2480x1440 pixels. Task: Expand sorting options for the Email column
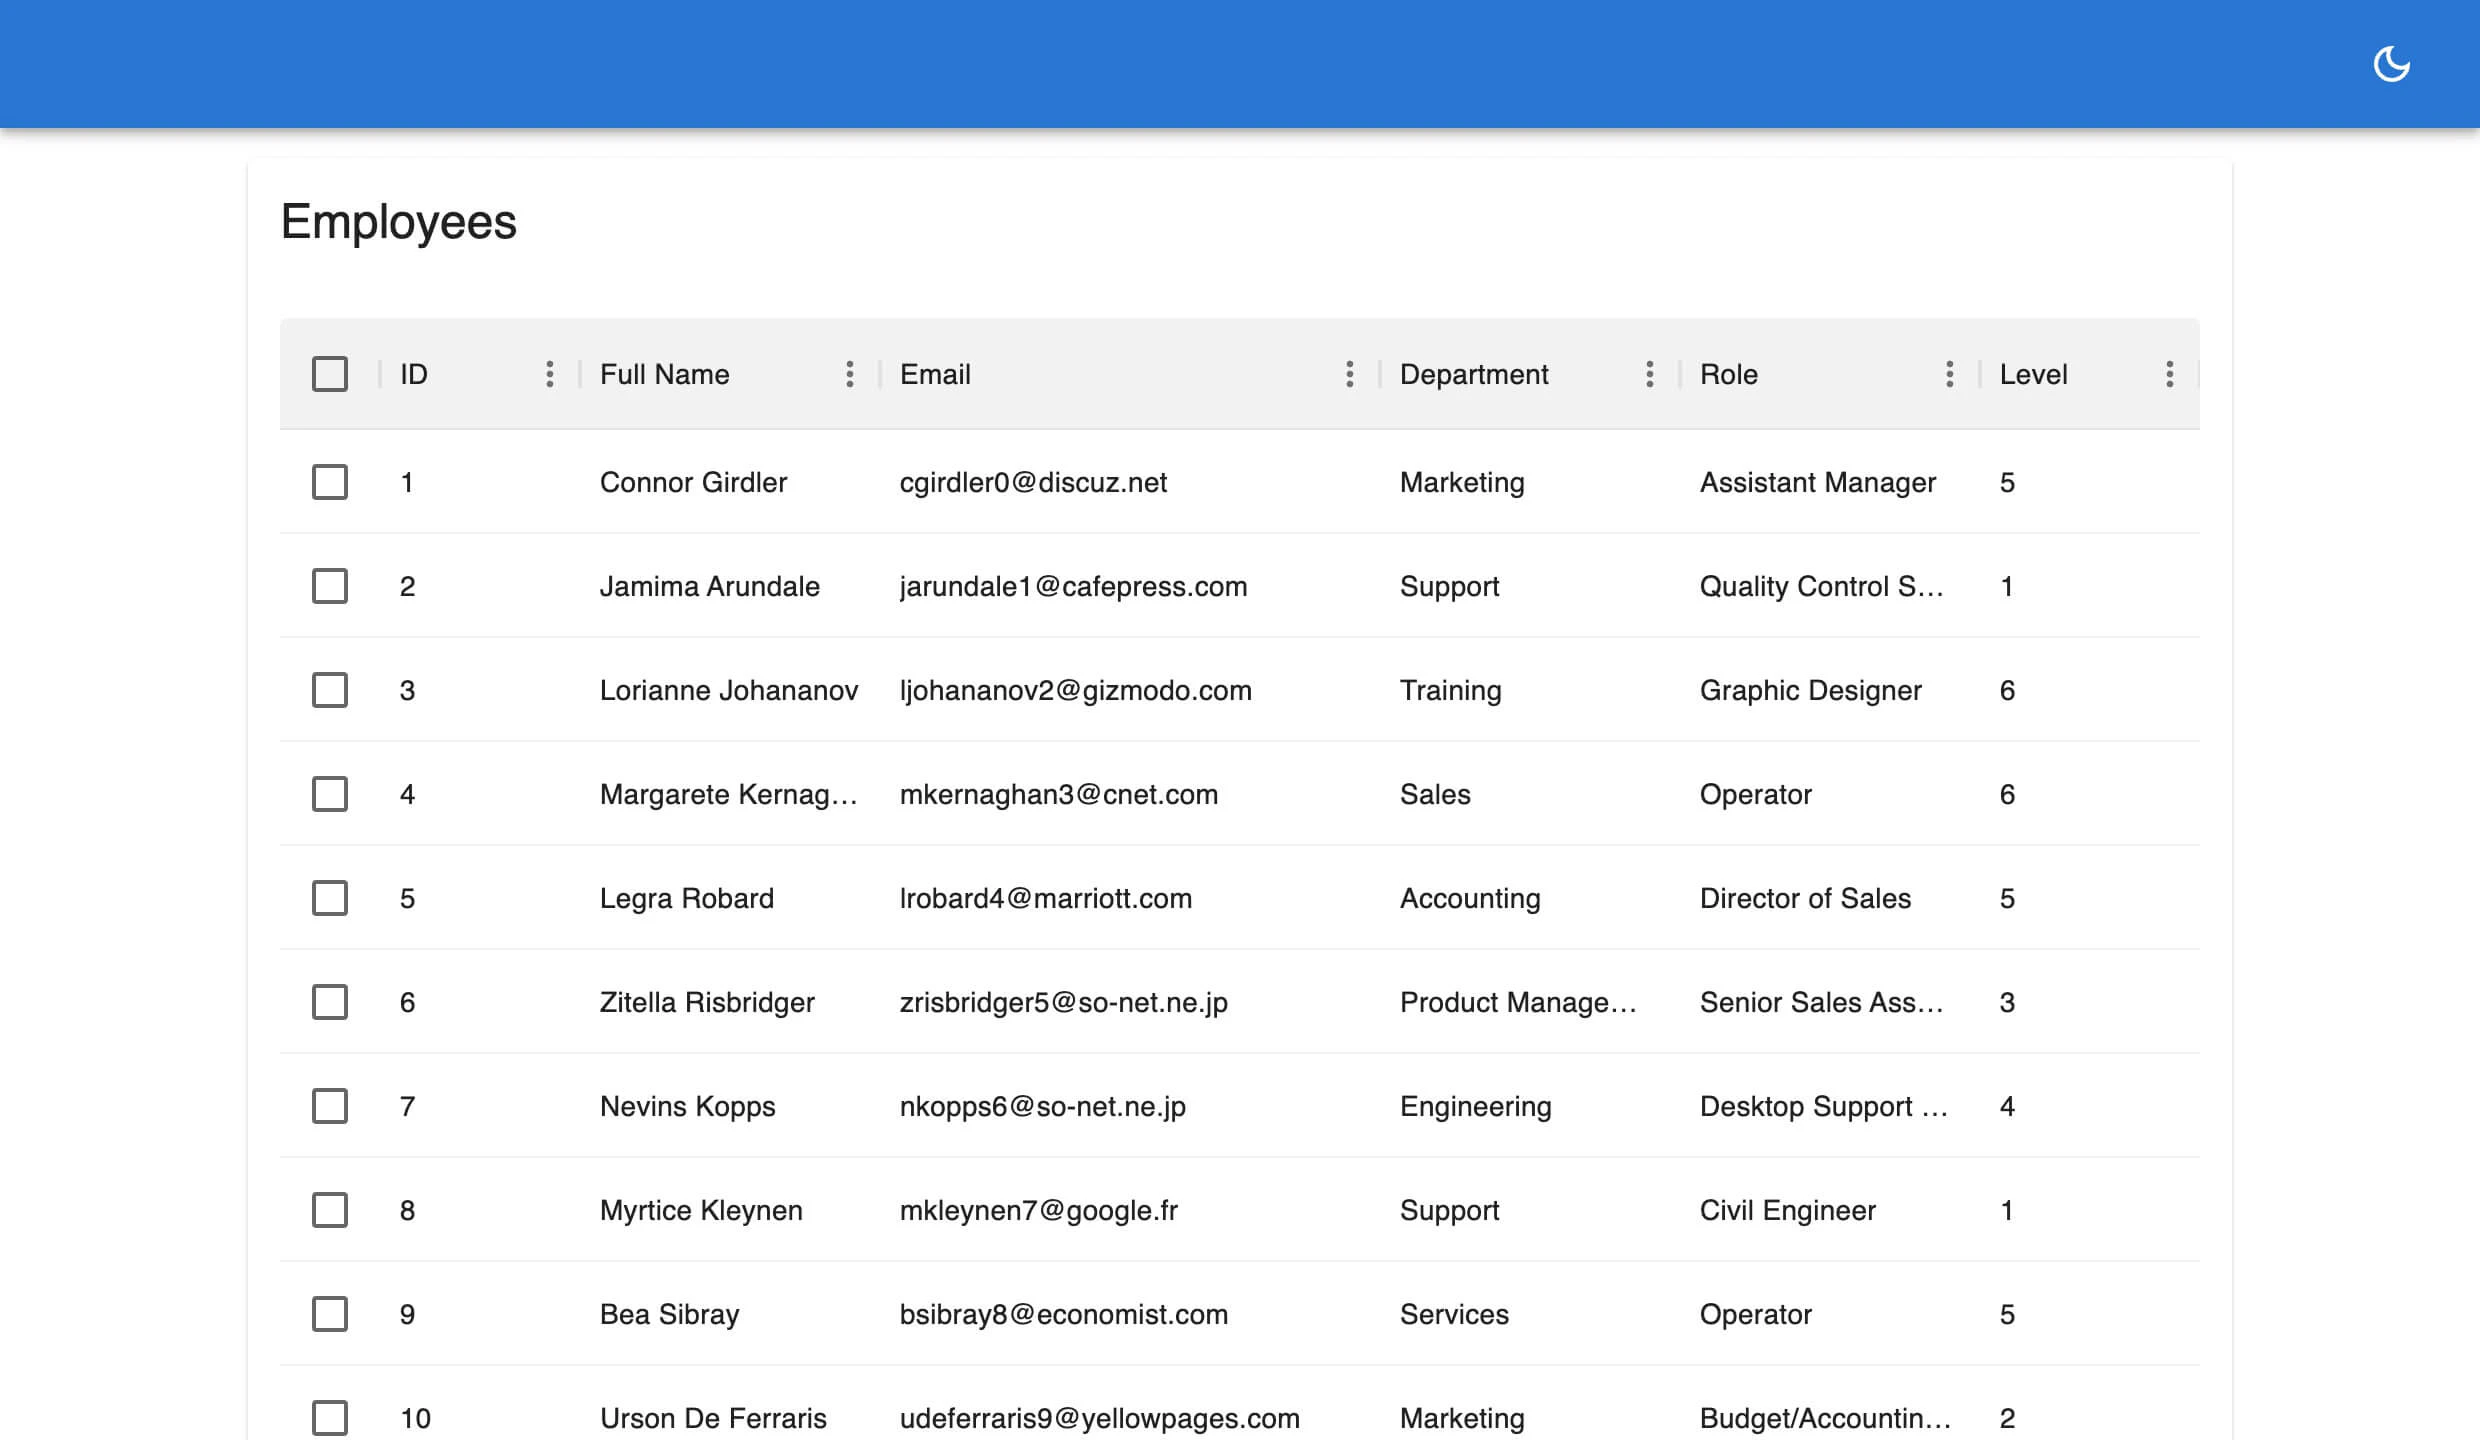tap(1350, 374)
